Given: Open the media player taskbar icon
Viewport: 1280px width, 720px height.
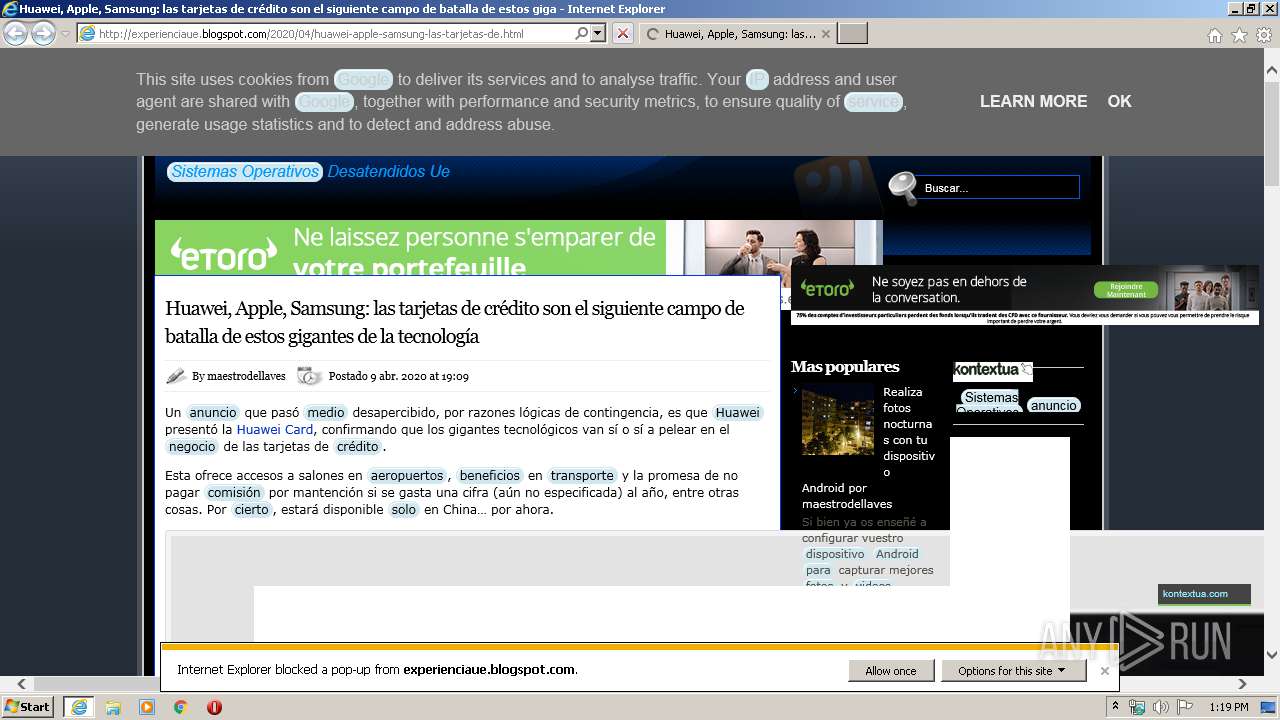Looking at the screenshot, I should (x=147, y=707).
